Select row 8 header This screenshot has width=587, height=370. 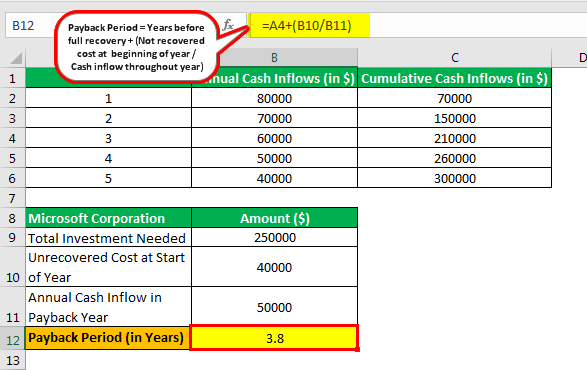tap(12, 218)
